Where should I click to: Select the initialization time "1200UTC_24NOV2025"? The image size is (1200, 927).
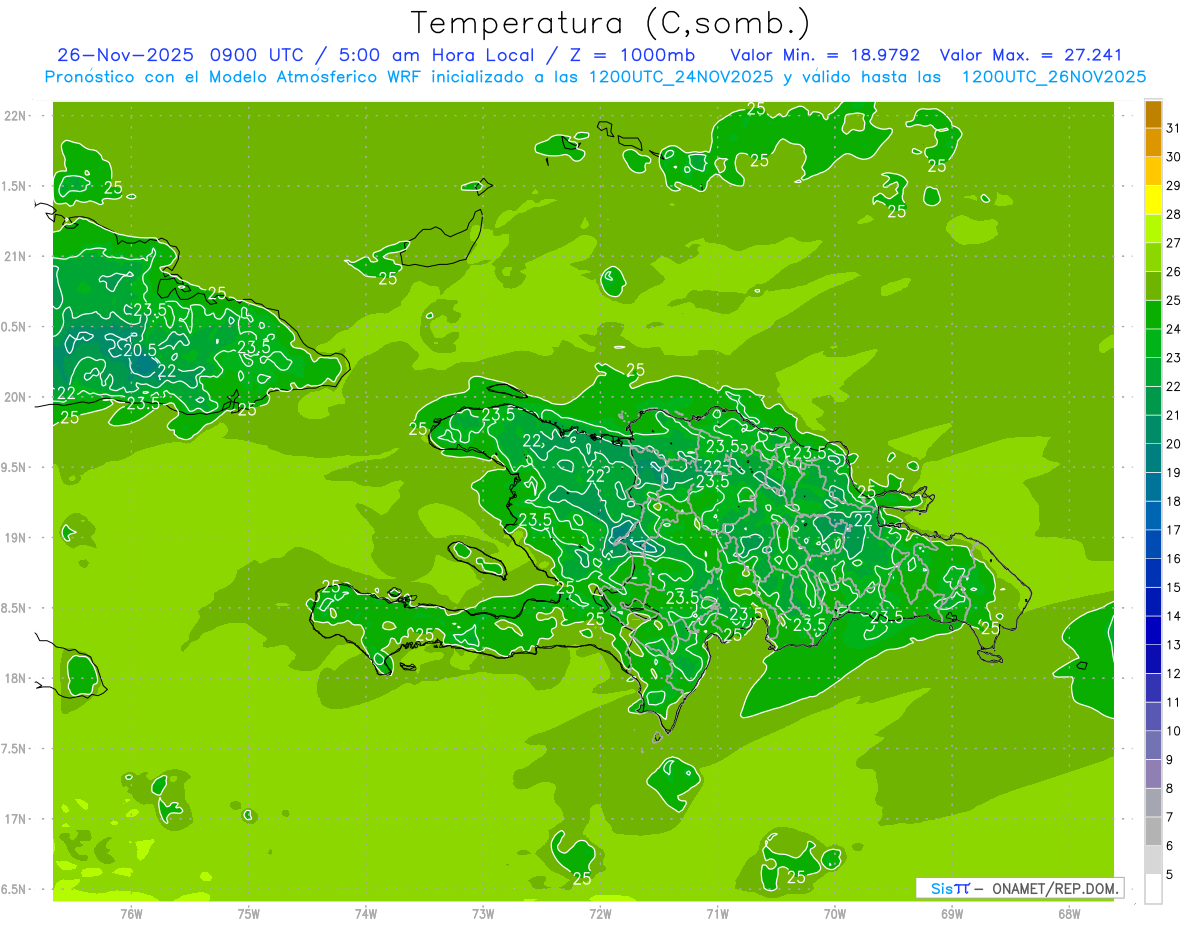pyautogui.click(x=680, y=77)
